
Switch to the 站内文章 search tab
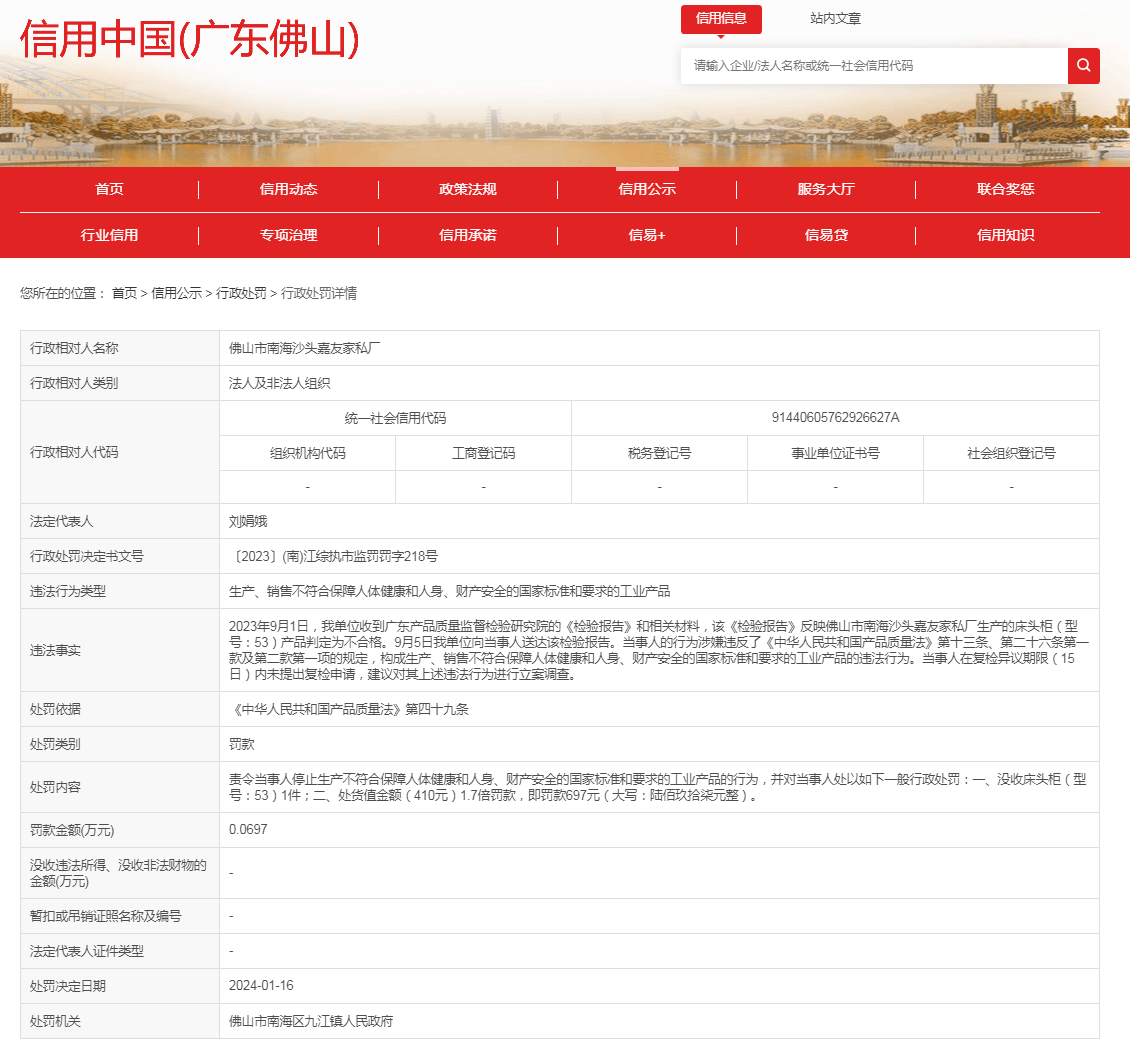coord(835,19)
